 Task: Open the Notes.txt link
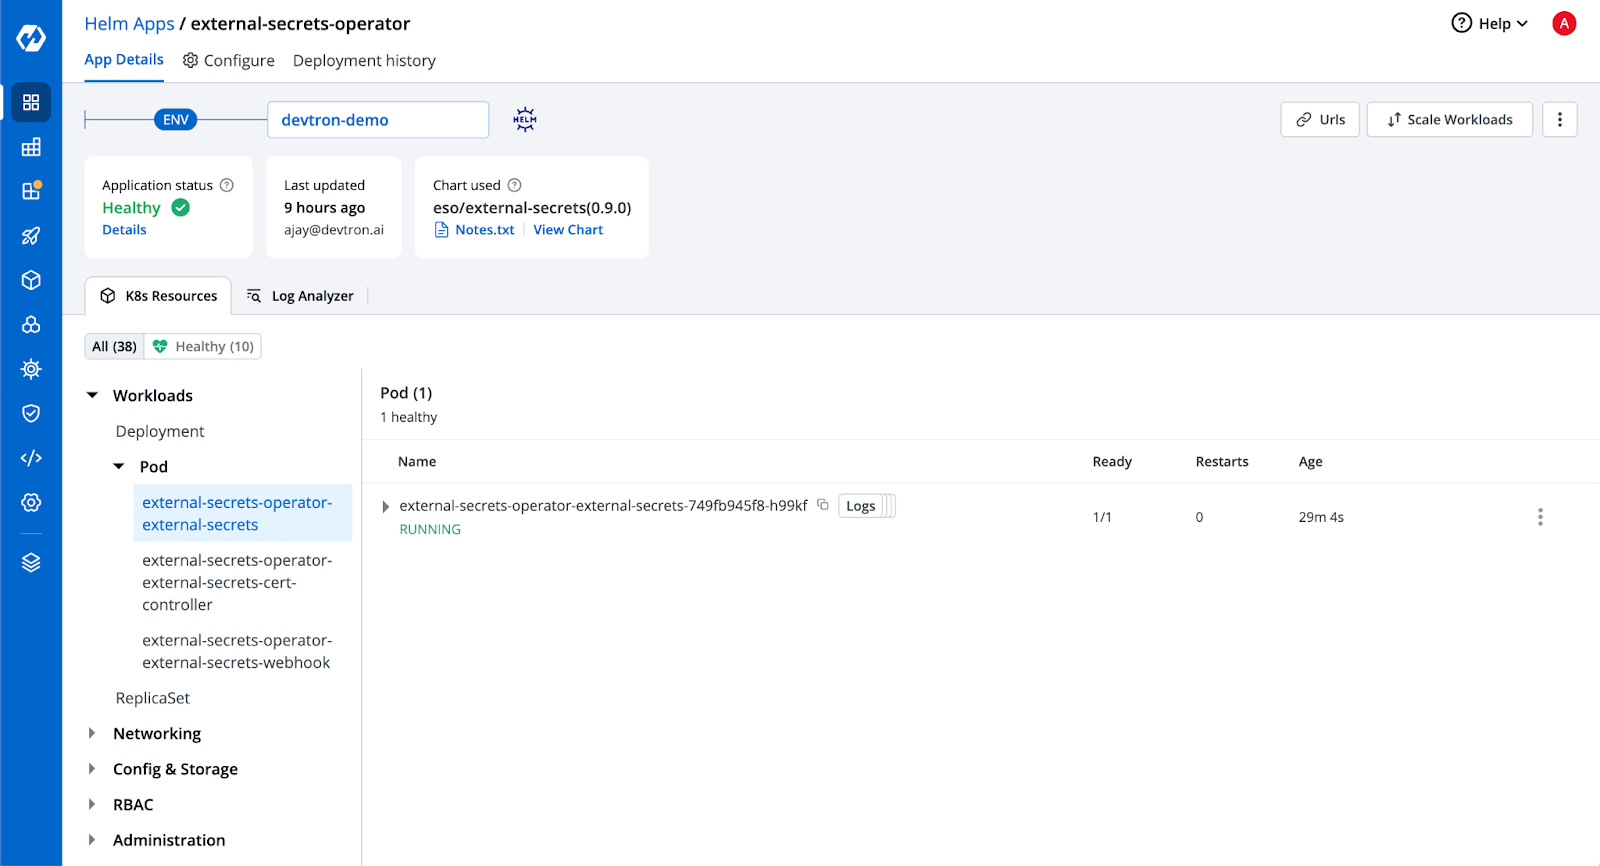(x=475, y=230)
